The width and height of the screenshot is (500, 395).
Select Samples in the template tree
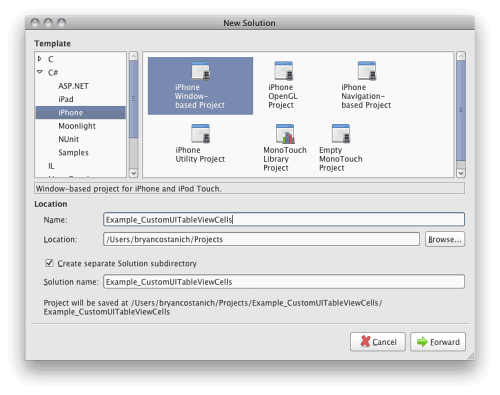[73, 153]
